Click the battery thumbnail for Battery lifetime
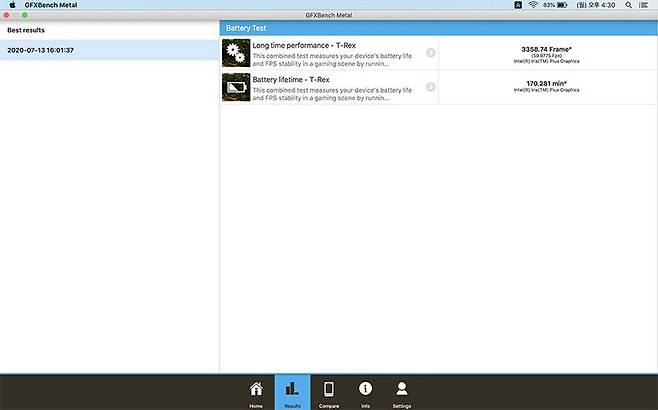Image resolution: width=658 pixels, height=410 pixels. tap(236, 87)
